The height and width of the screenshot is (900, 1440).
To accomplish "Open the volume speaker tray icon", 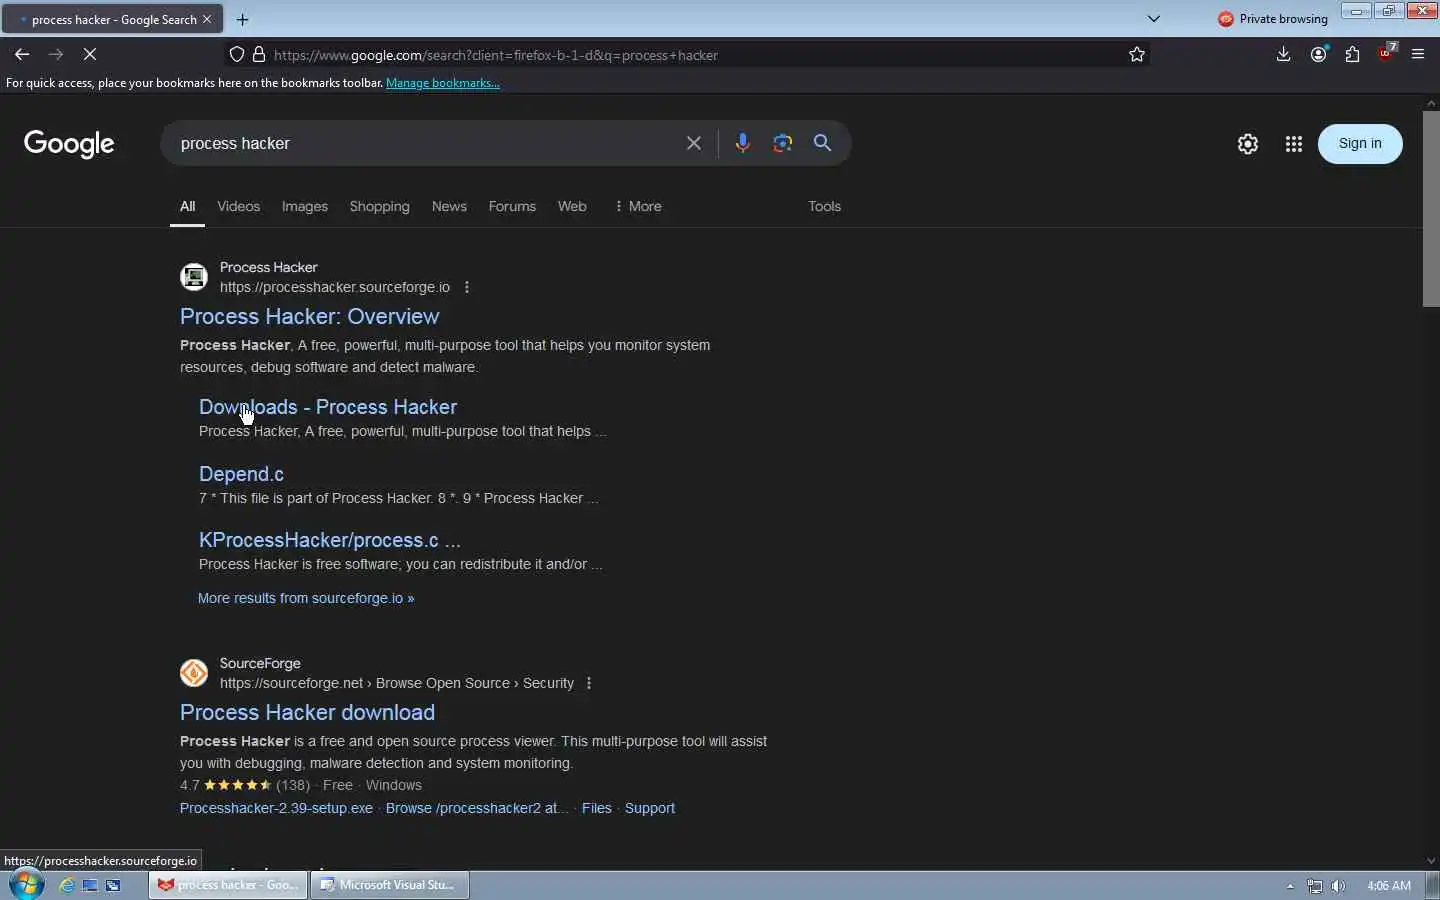I will click(x=1338, y=886).
